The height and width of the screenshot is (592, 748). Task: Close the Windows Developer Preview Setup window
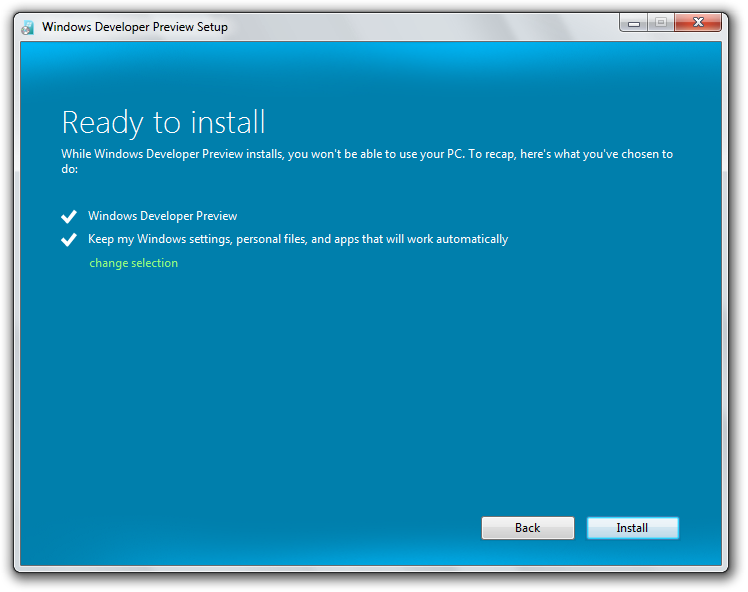point(698,22)
